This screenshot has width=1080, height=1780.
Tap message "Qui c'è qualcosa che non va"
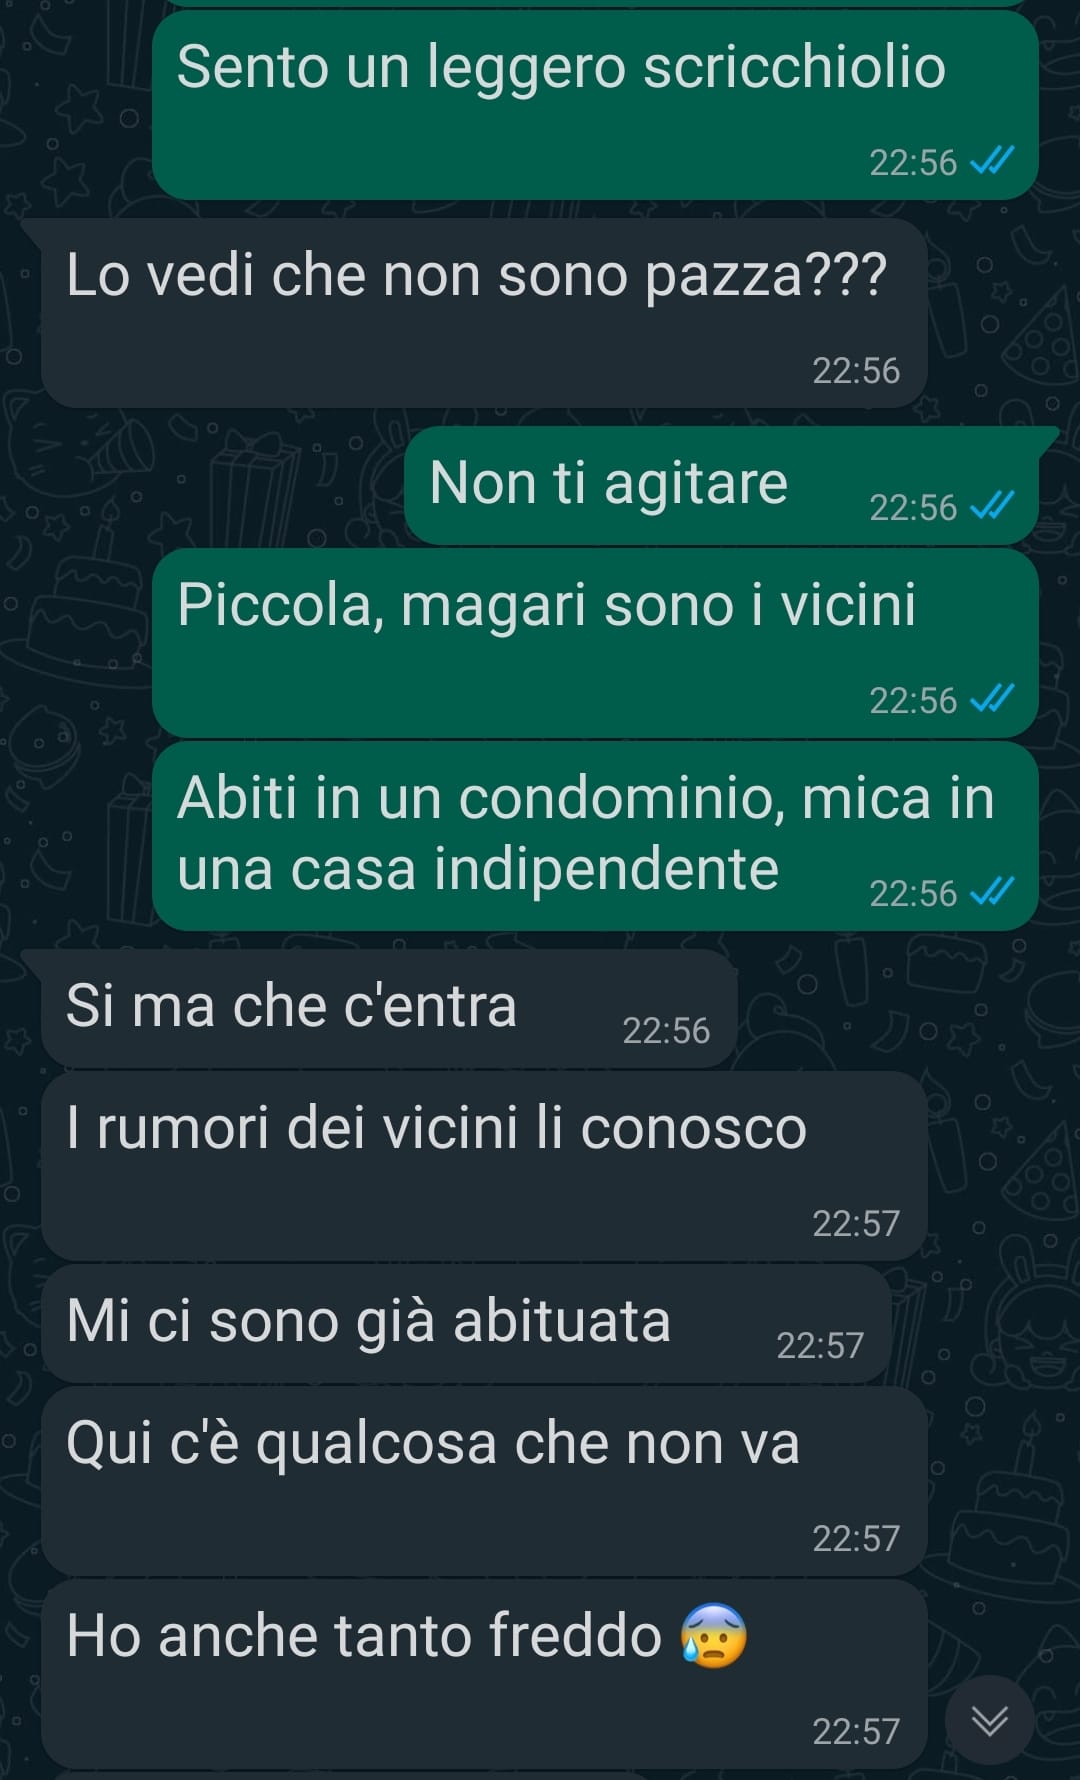tap(484, 1481)
